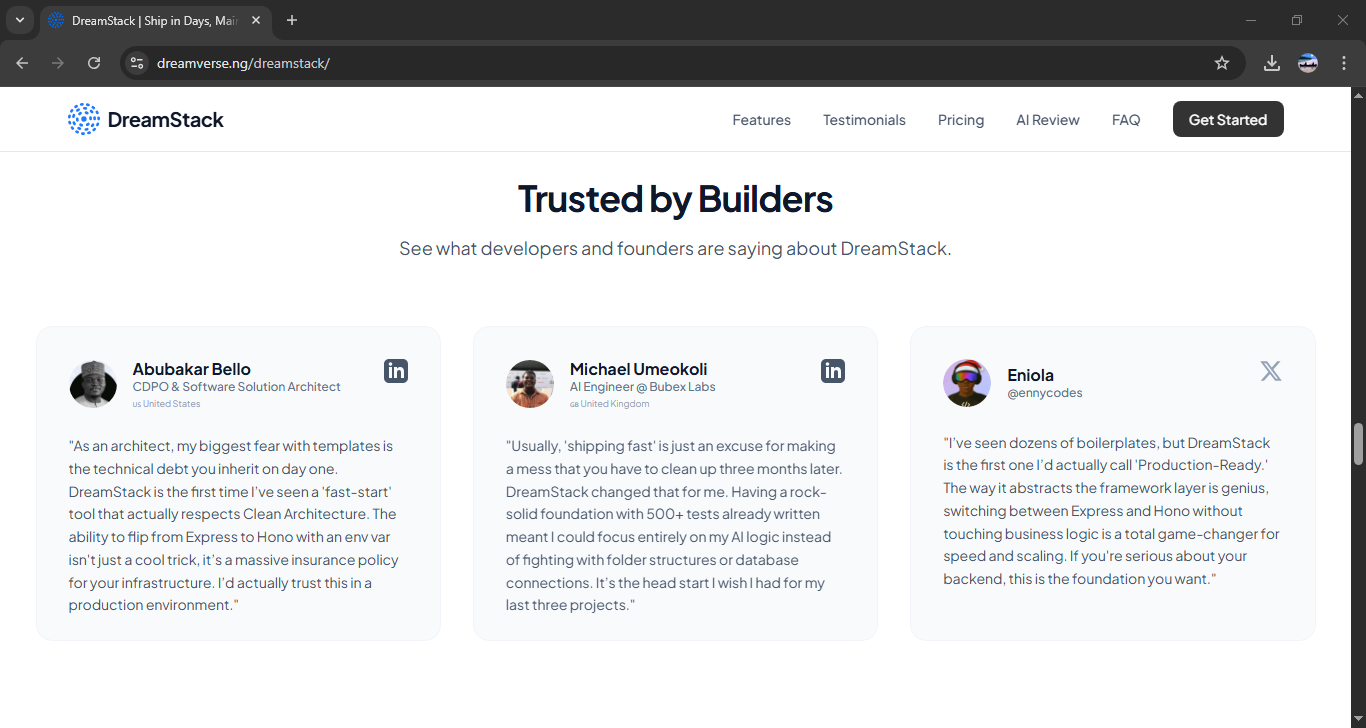Image resolution: width=1366 pixels, height=728 pixels.
Task: Open the browser downloads icon
Action: click(1271, 62)
